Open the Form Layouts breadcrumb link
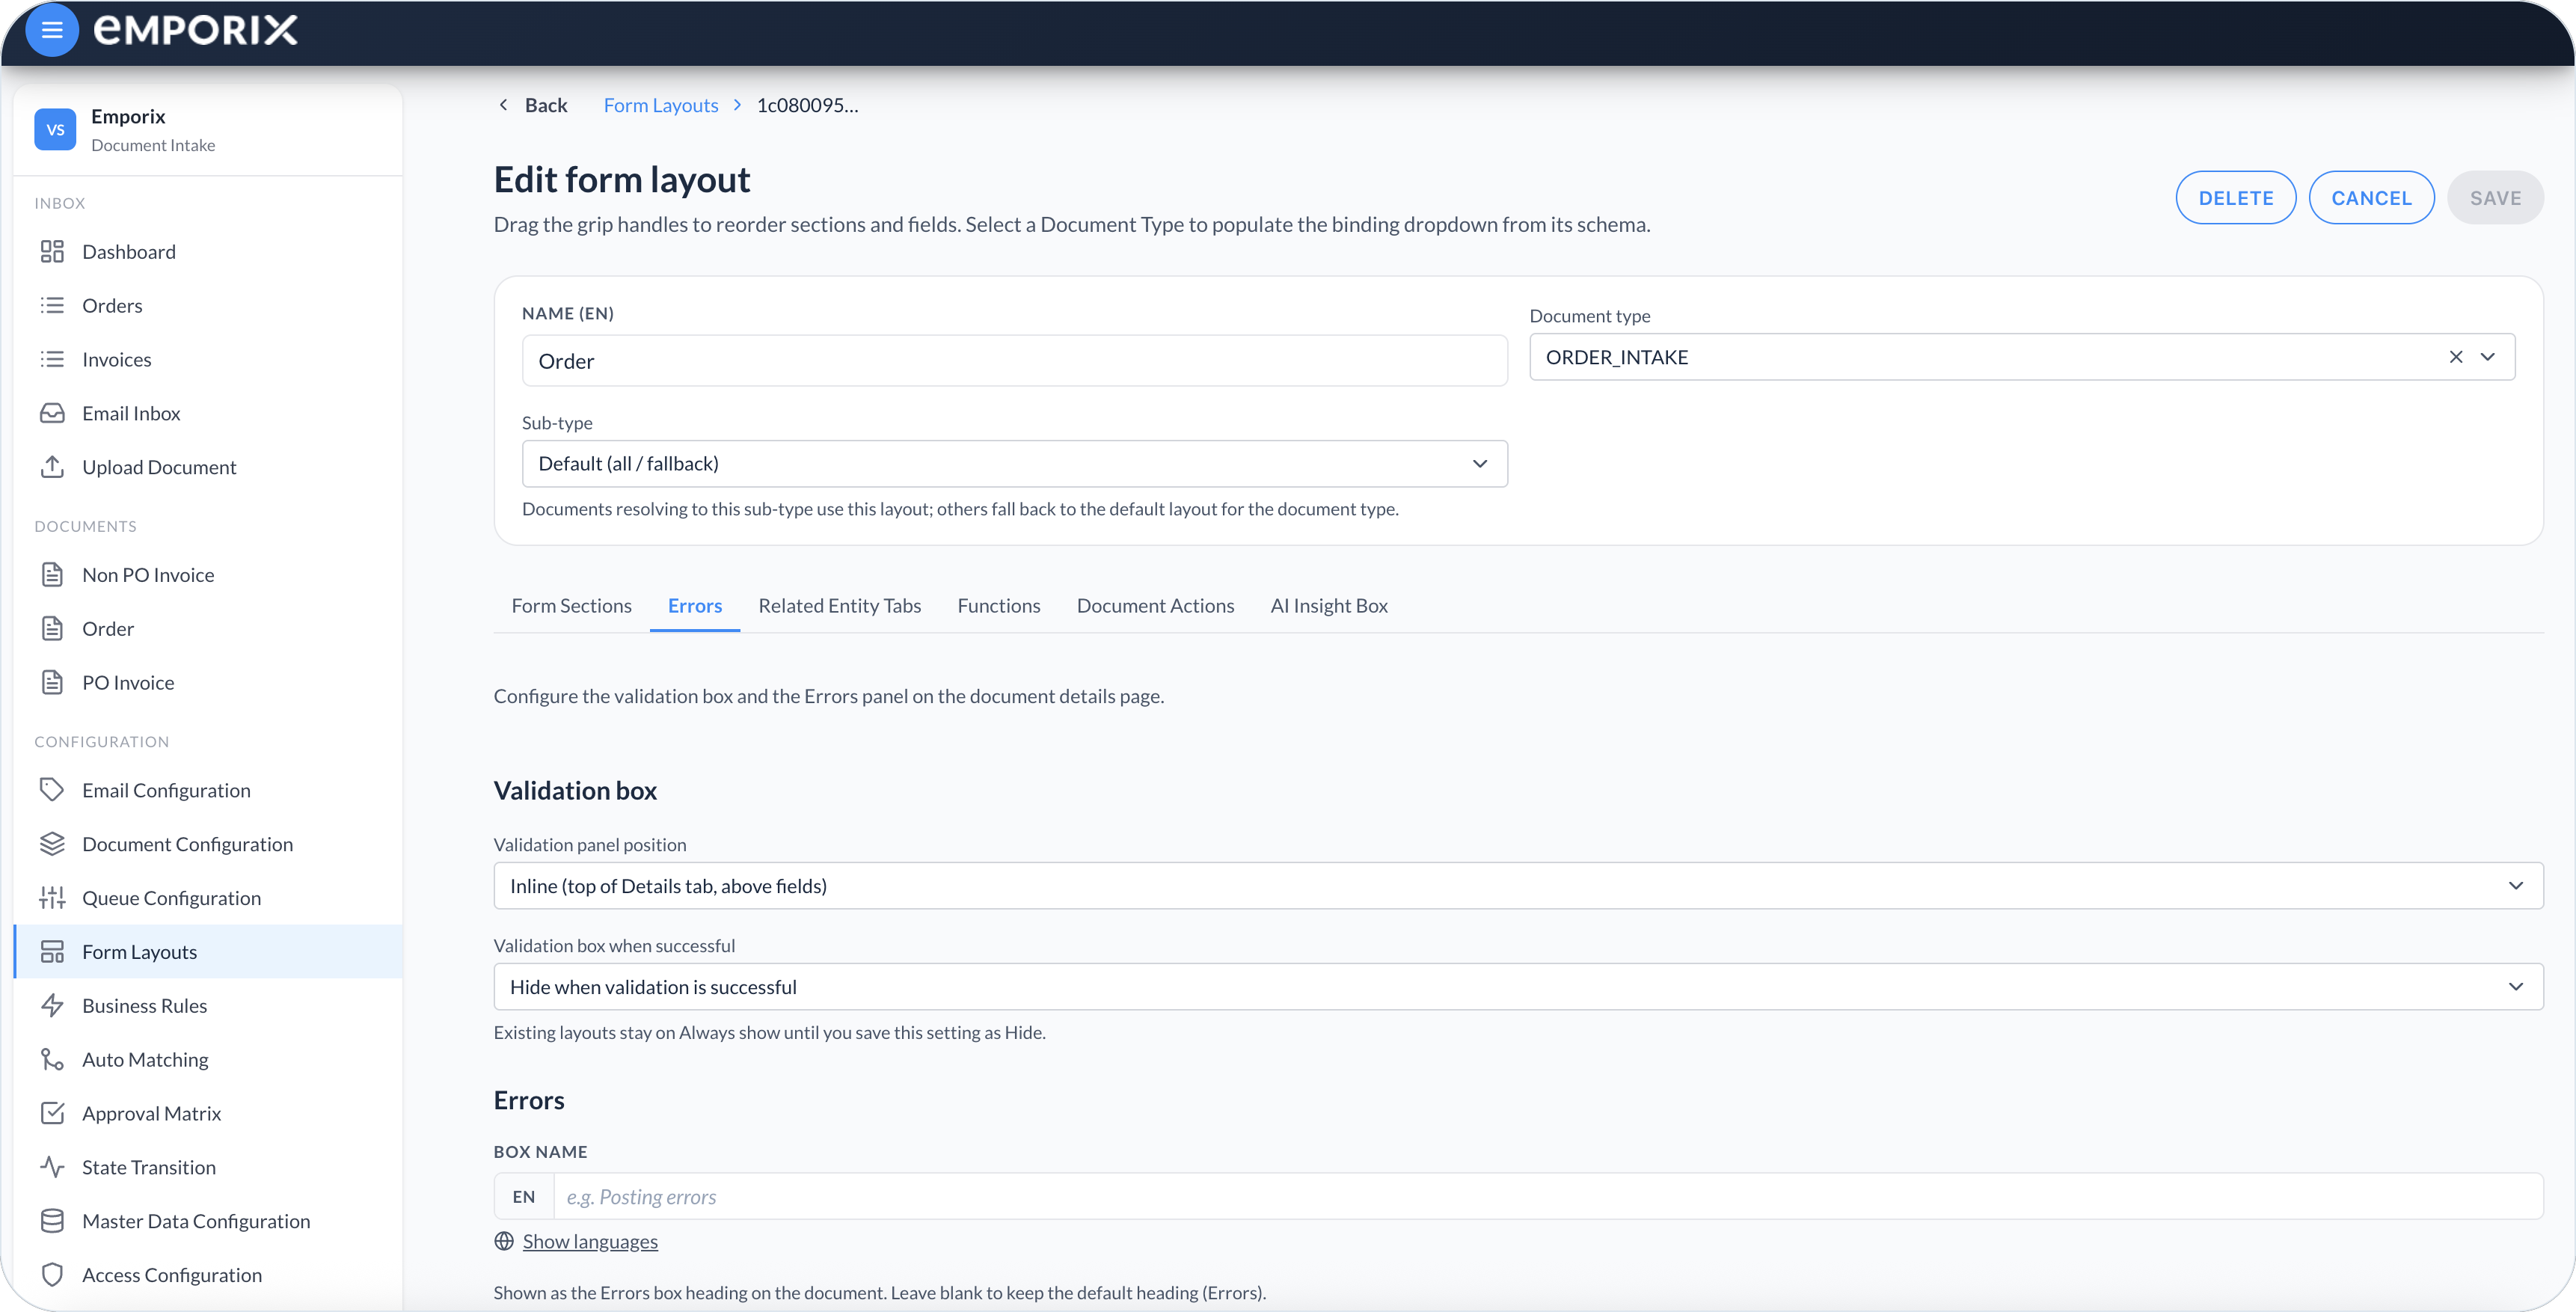This screenshot has width=2576, height=1312. point(660,105)
